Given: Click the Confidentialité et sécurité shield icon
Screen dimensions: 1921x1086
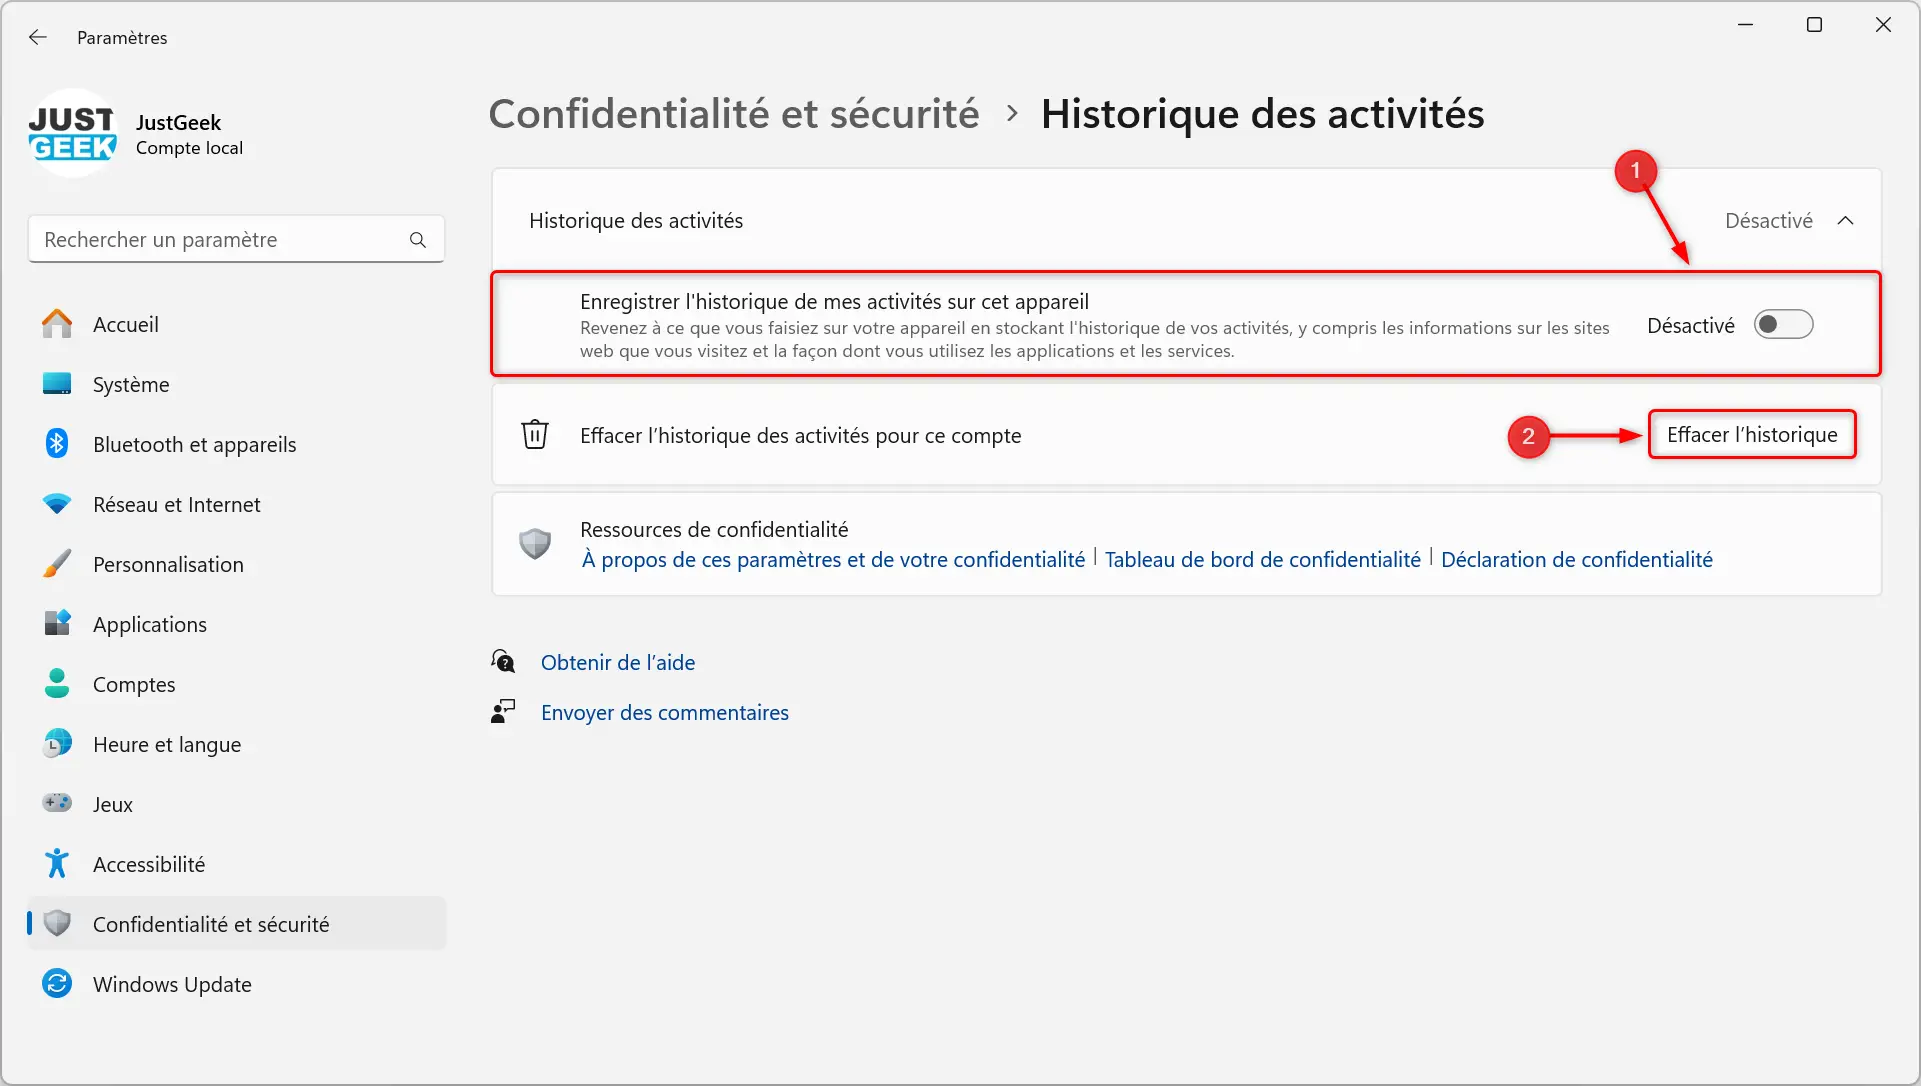Looking at the screenshot, I should pos(57,924).
